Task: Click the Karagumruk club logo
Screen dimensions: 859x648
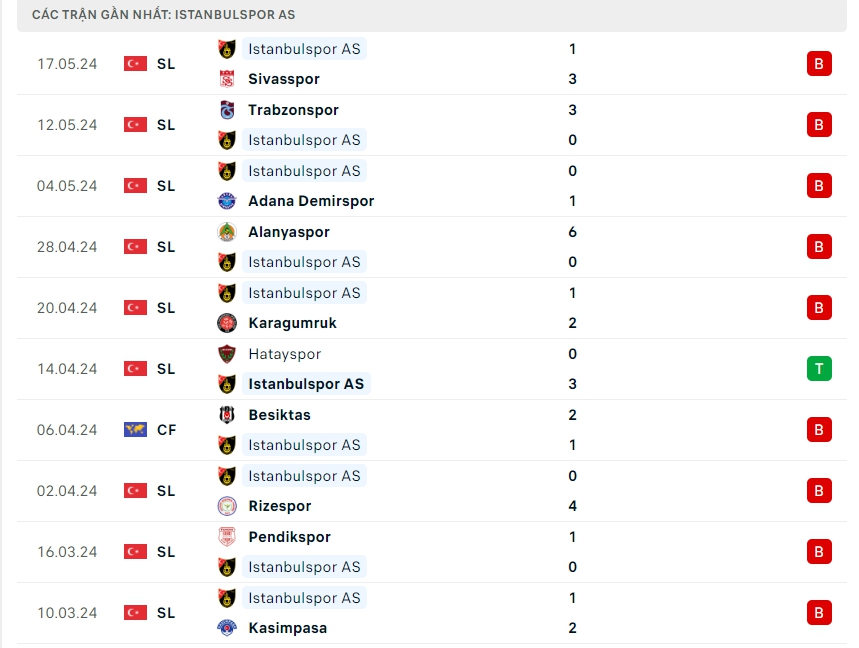Action: click(x=227, y=323)
